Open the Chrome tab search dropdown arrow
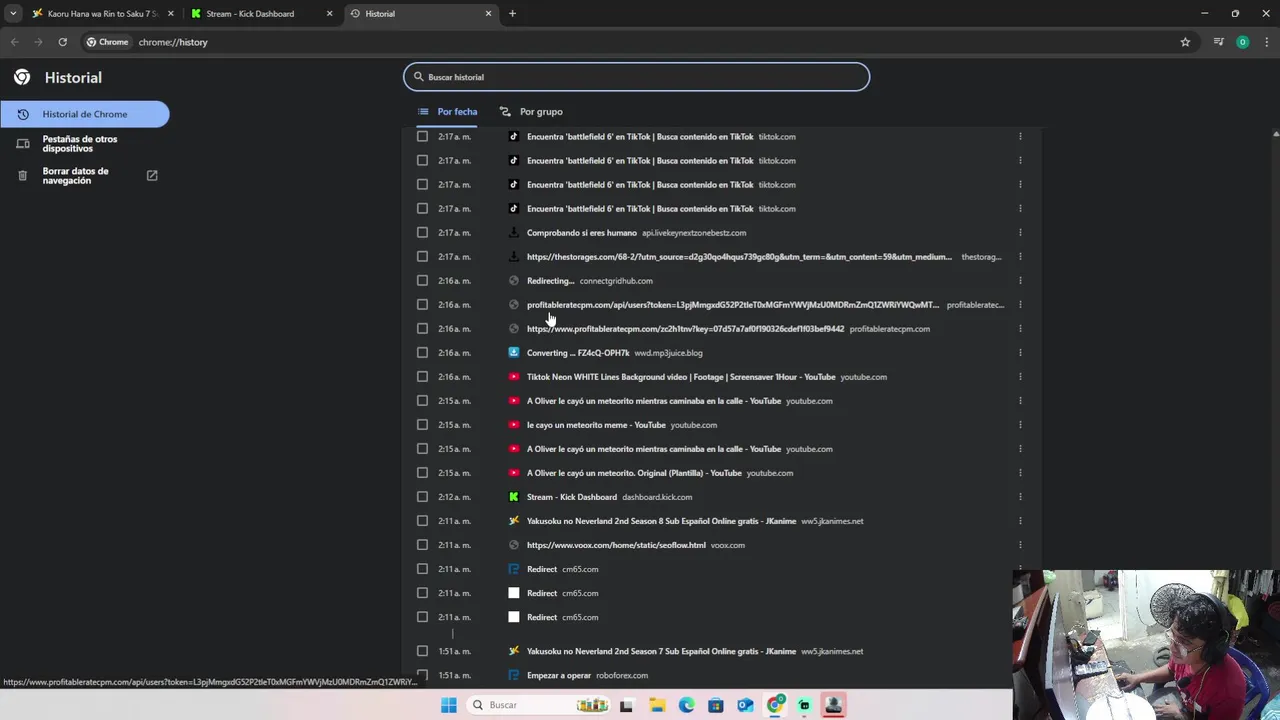1280x720 pixels. click(x=13, y=13)
